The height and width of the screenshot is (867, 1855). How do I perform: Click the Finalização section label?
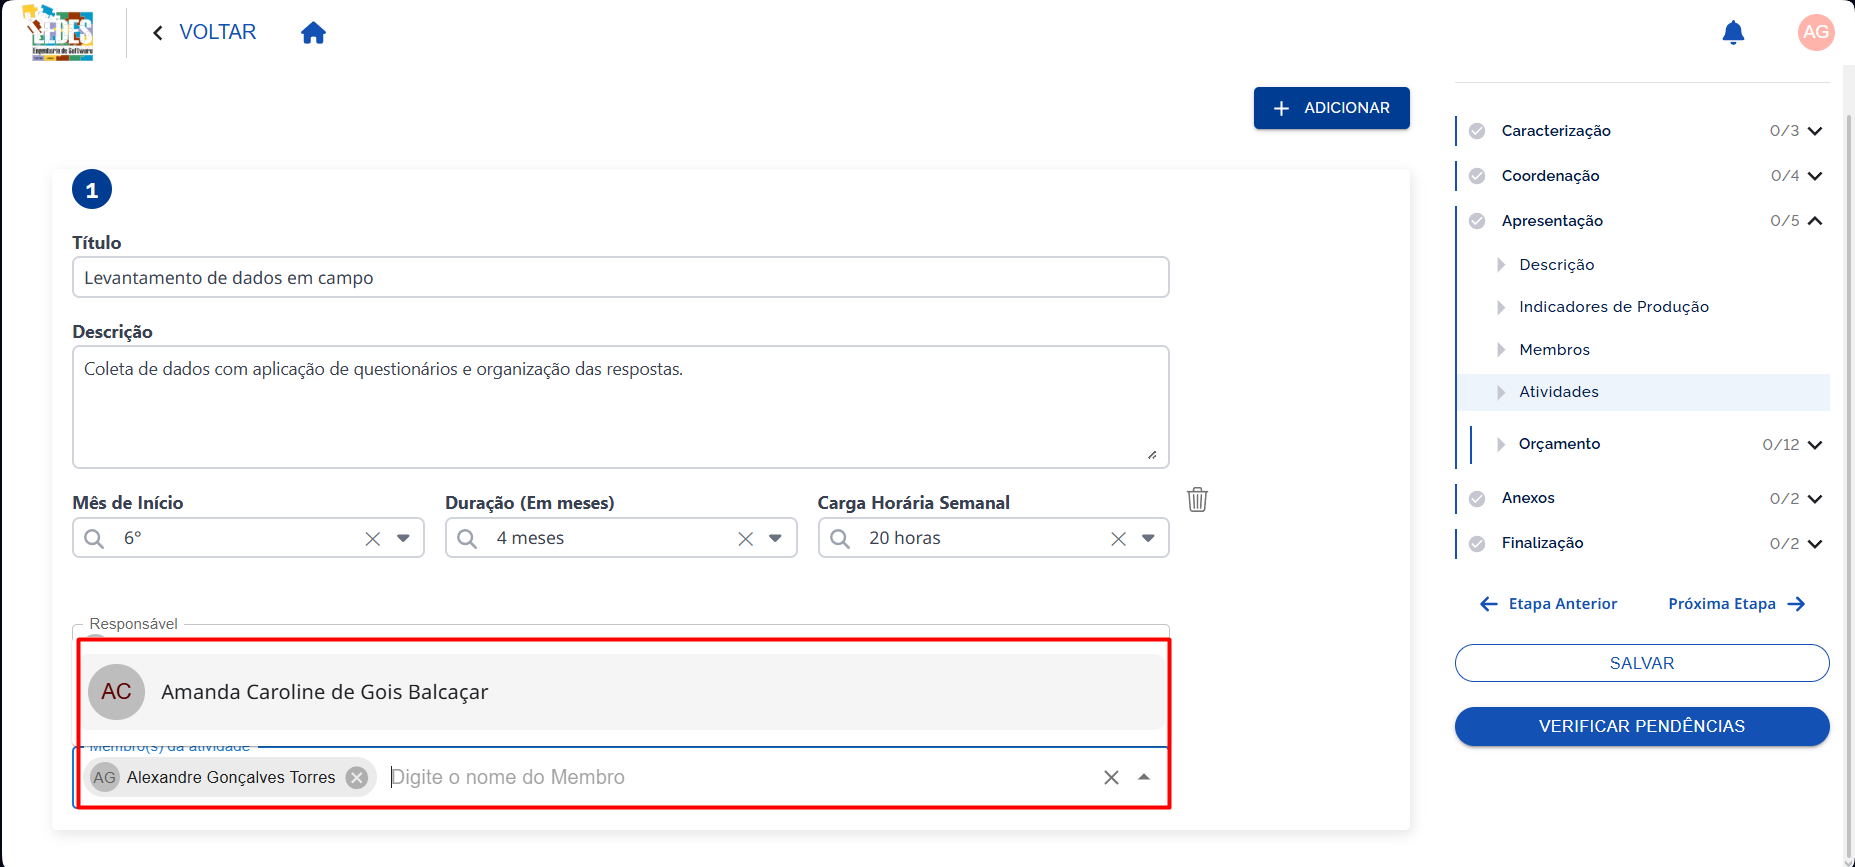click(x=1542, y=543)
